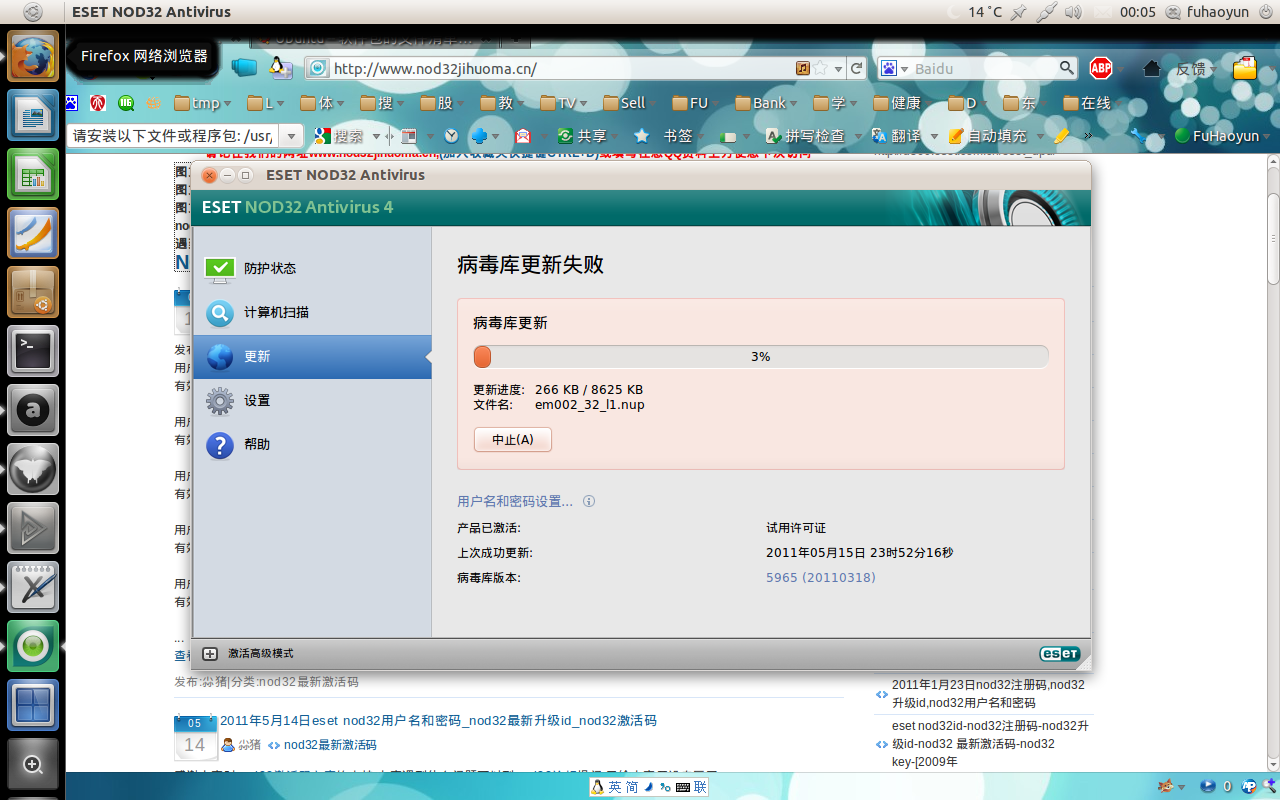Click the search magnifier in the Baidu box
This screenshot has width=1280, height=800.
(x=1067, y=68)
